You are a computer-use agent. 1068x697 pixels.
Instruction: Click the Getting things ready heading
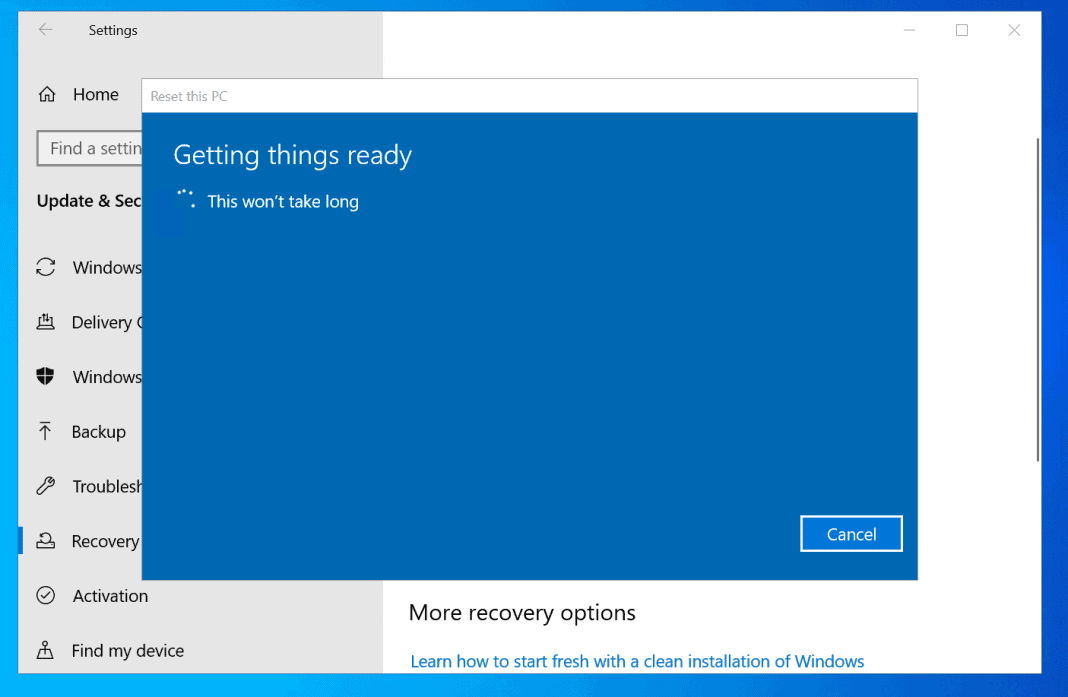[x=292, y=155]
